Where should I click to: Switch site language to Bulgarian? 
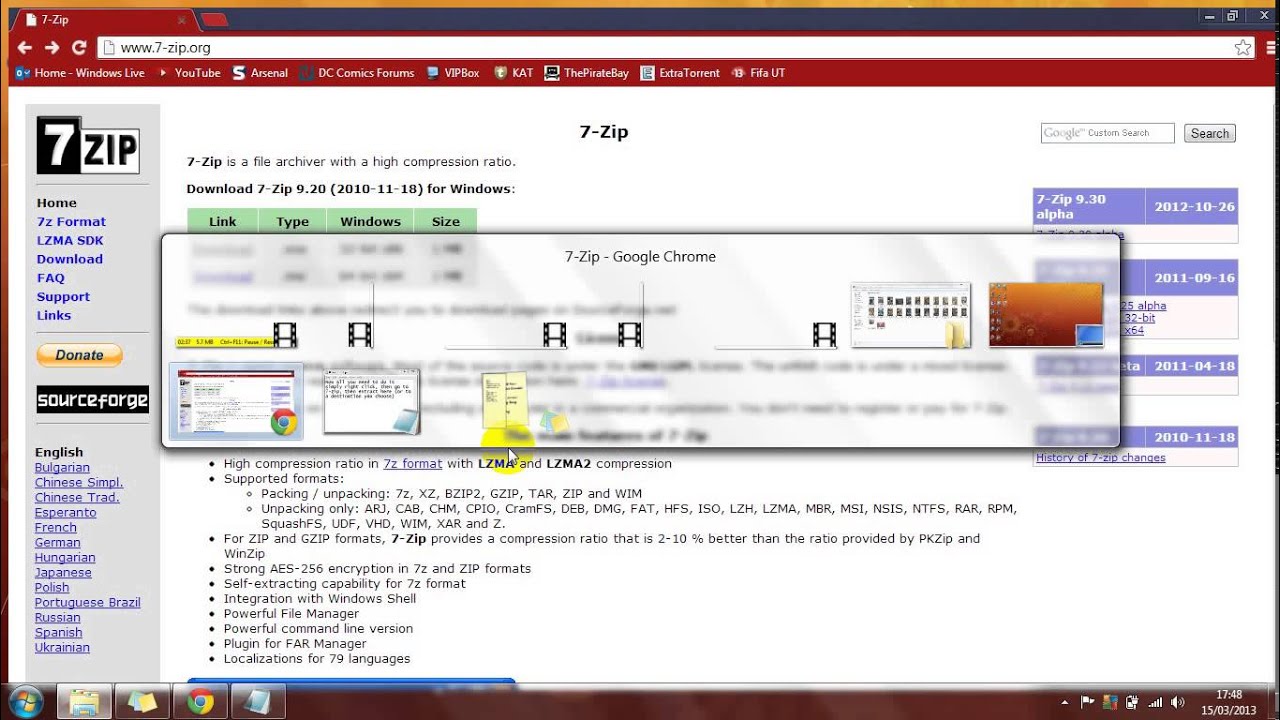point(62,468)
